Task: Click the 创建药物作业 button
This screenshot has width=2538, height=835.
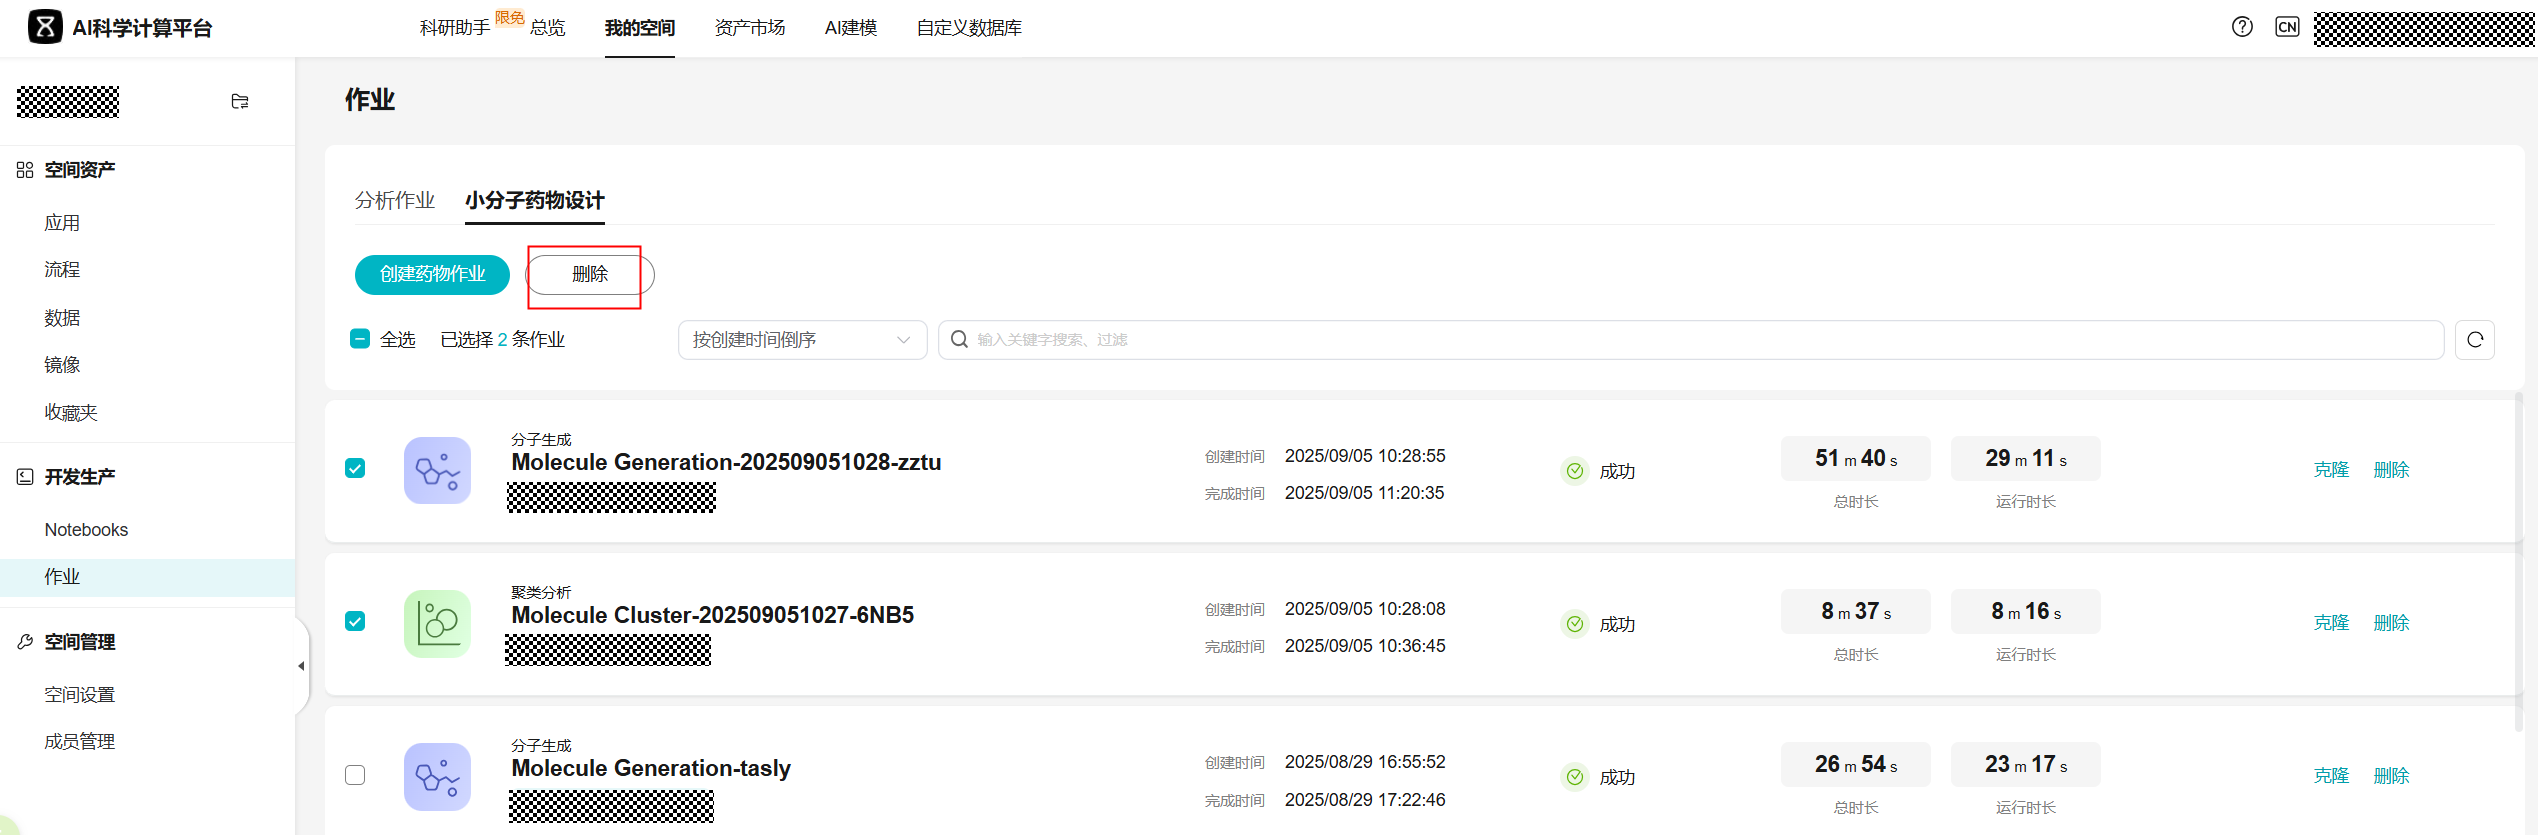Action: point(432,274)
